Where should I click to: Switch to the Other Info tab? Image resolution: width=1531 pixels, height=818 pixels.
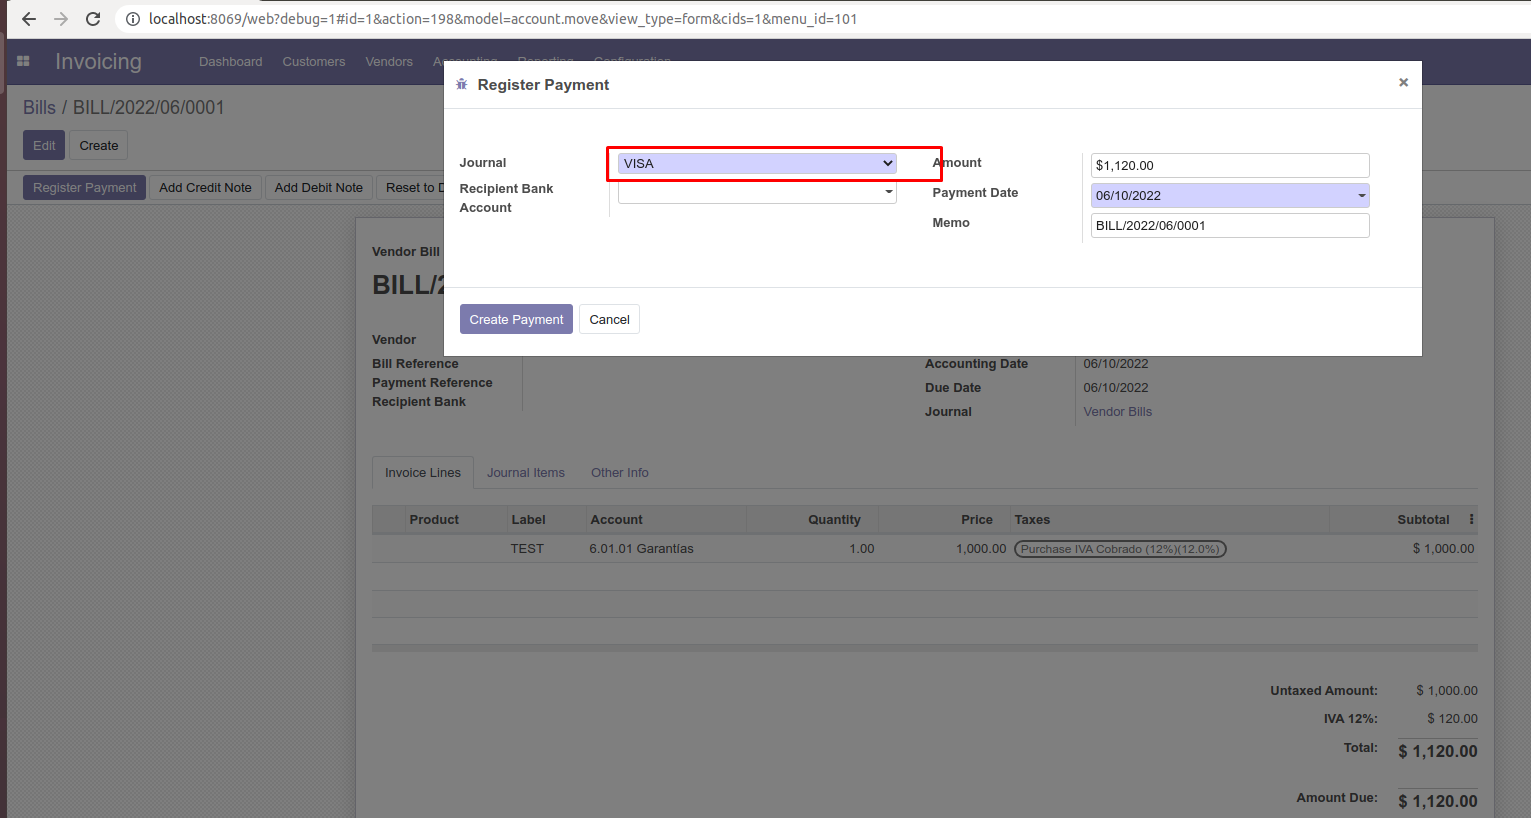pyautogui.click(x=619, y=472)
